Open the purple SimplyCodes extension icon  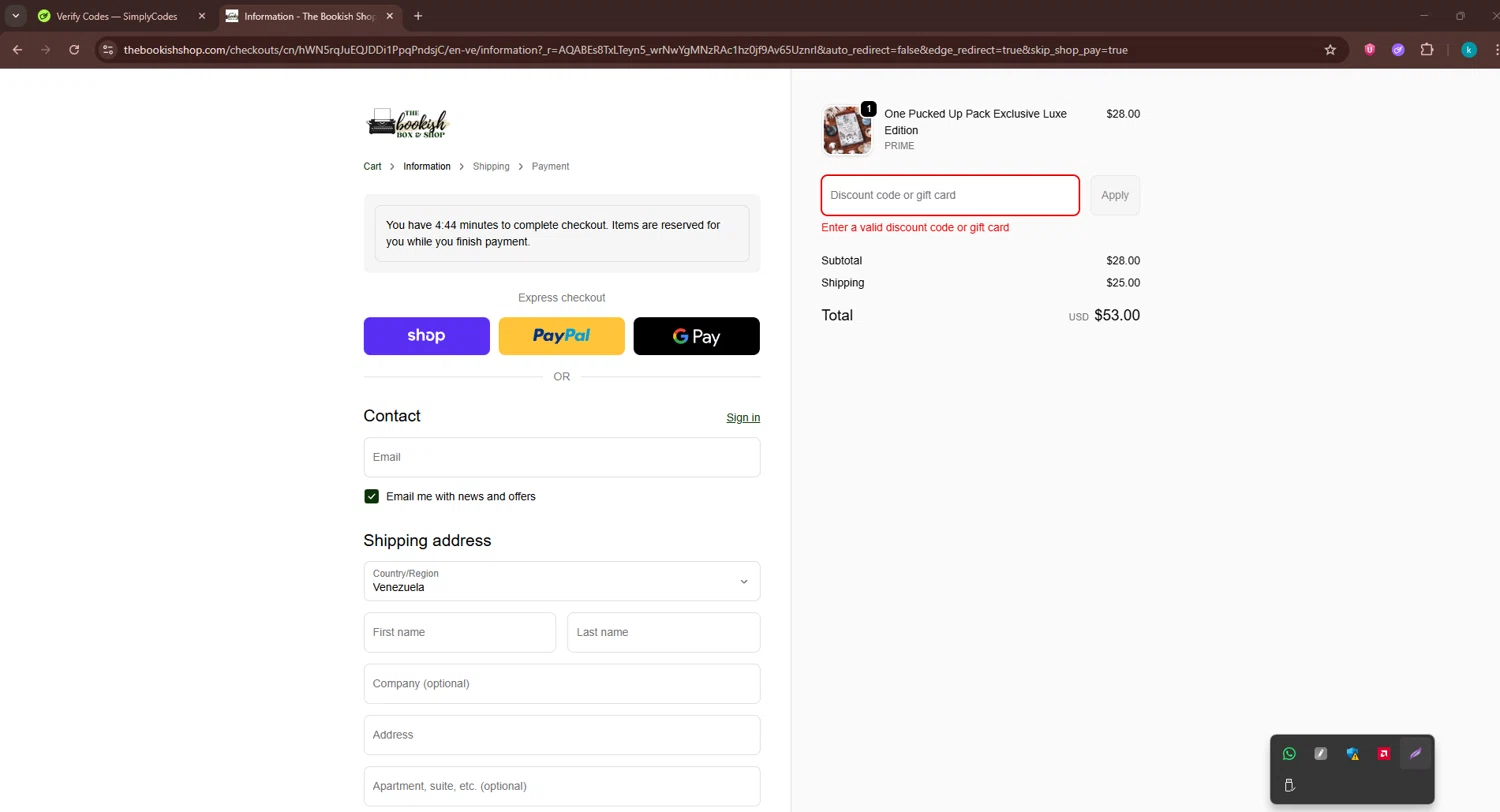(x=1398, y=49)
